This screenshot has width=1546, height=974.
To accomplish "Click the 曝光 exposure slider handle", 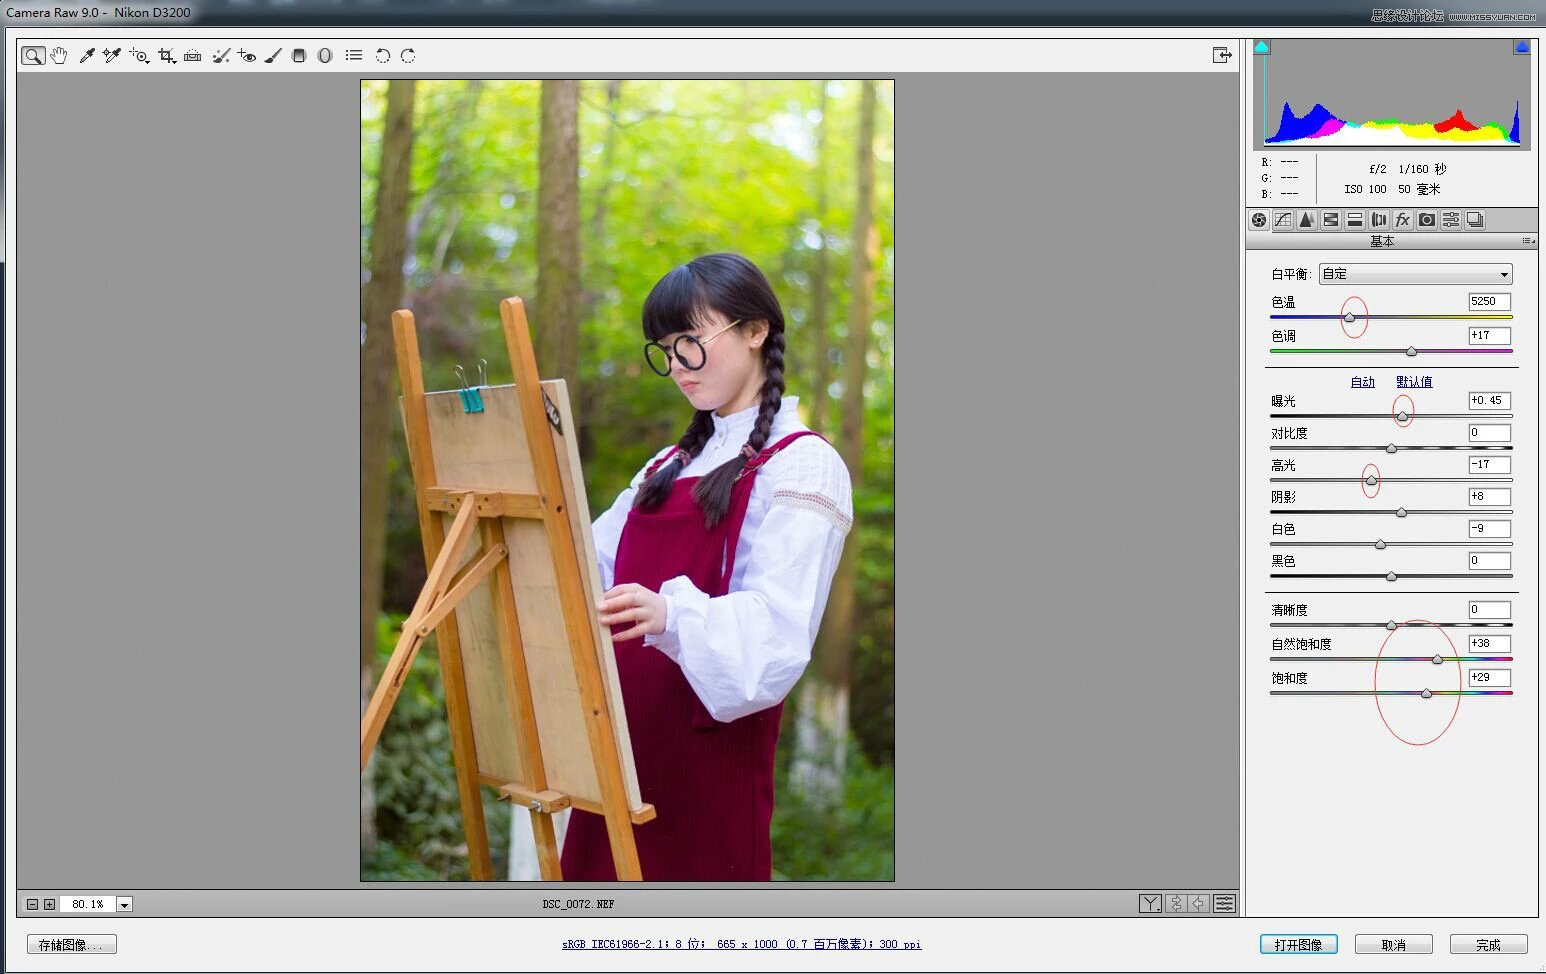I will point(1402,416).
